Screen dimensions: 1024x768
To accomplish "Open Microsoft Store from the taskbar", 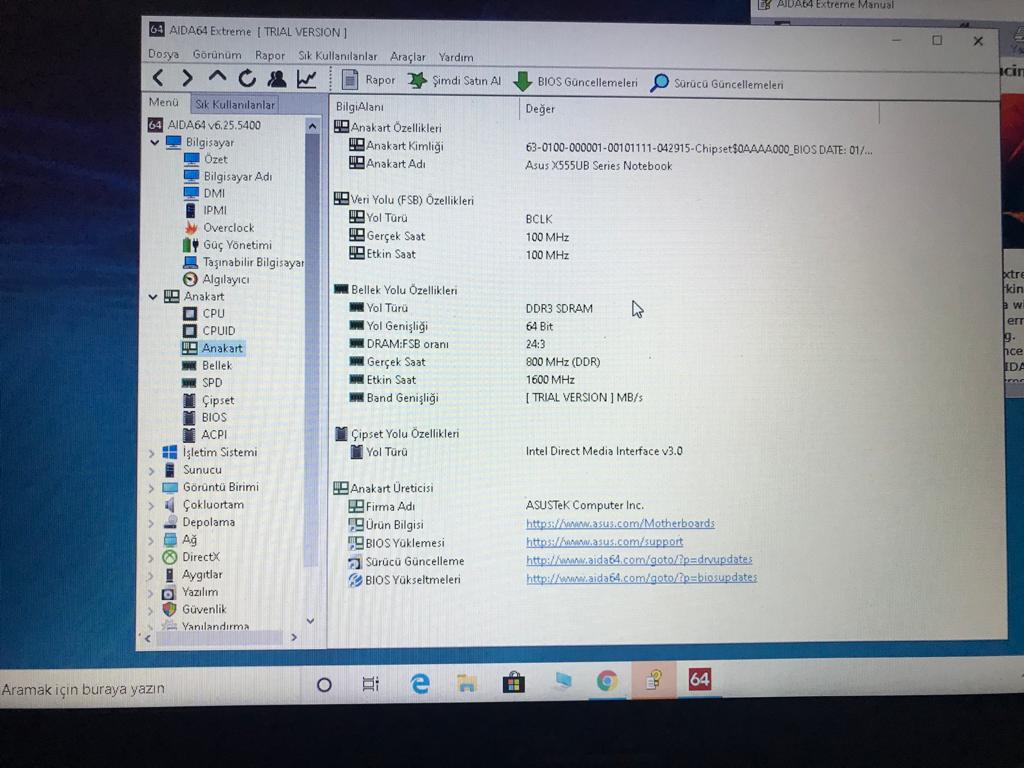I will [x=513, y=682].
